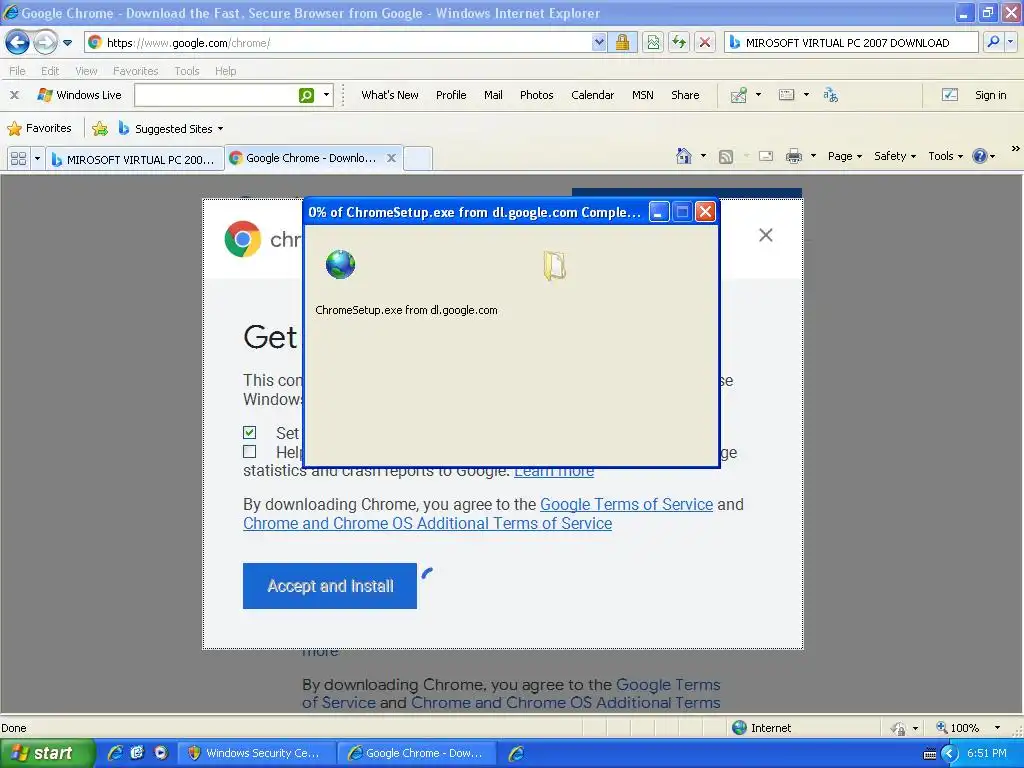Click the blue Help question icon

980,156
